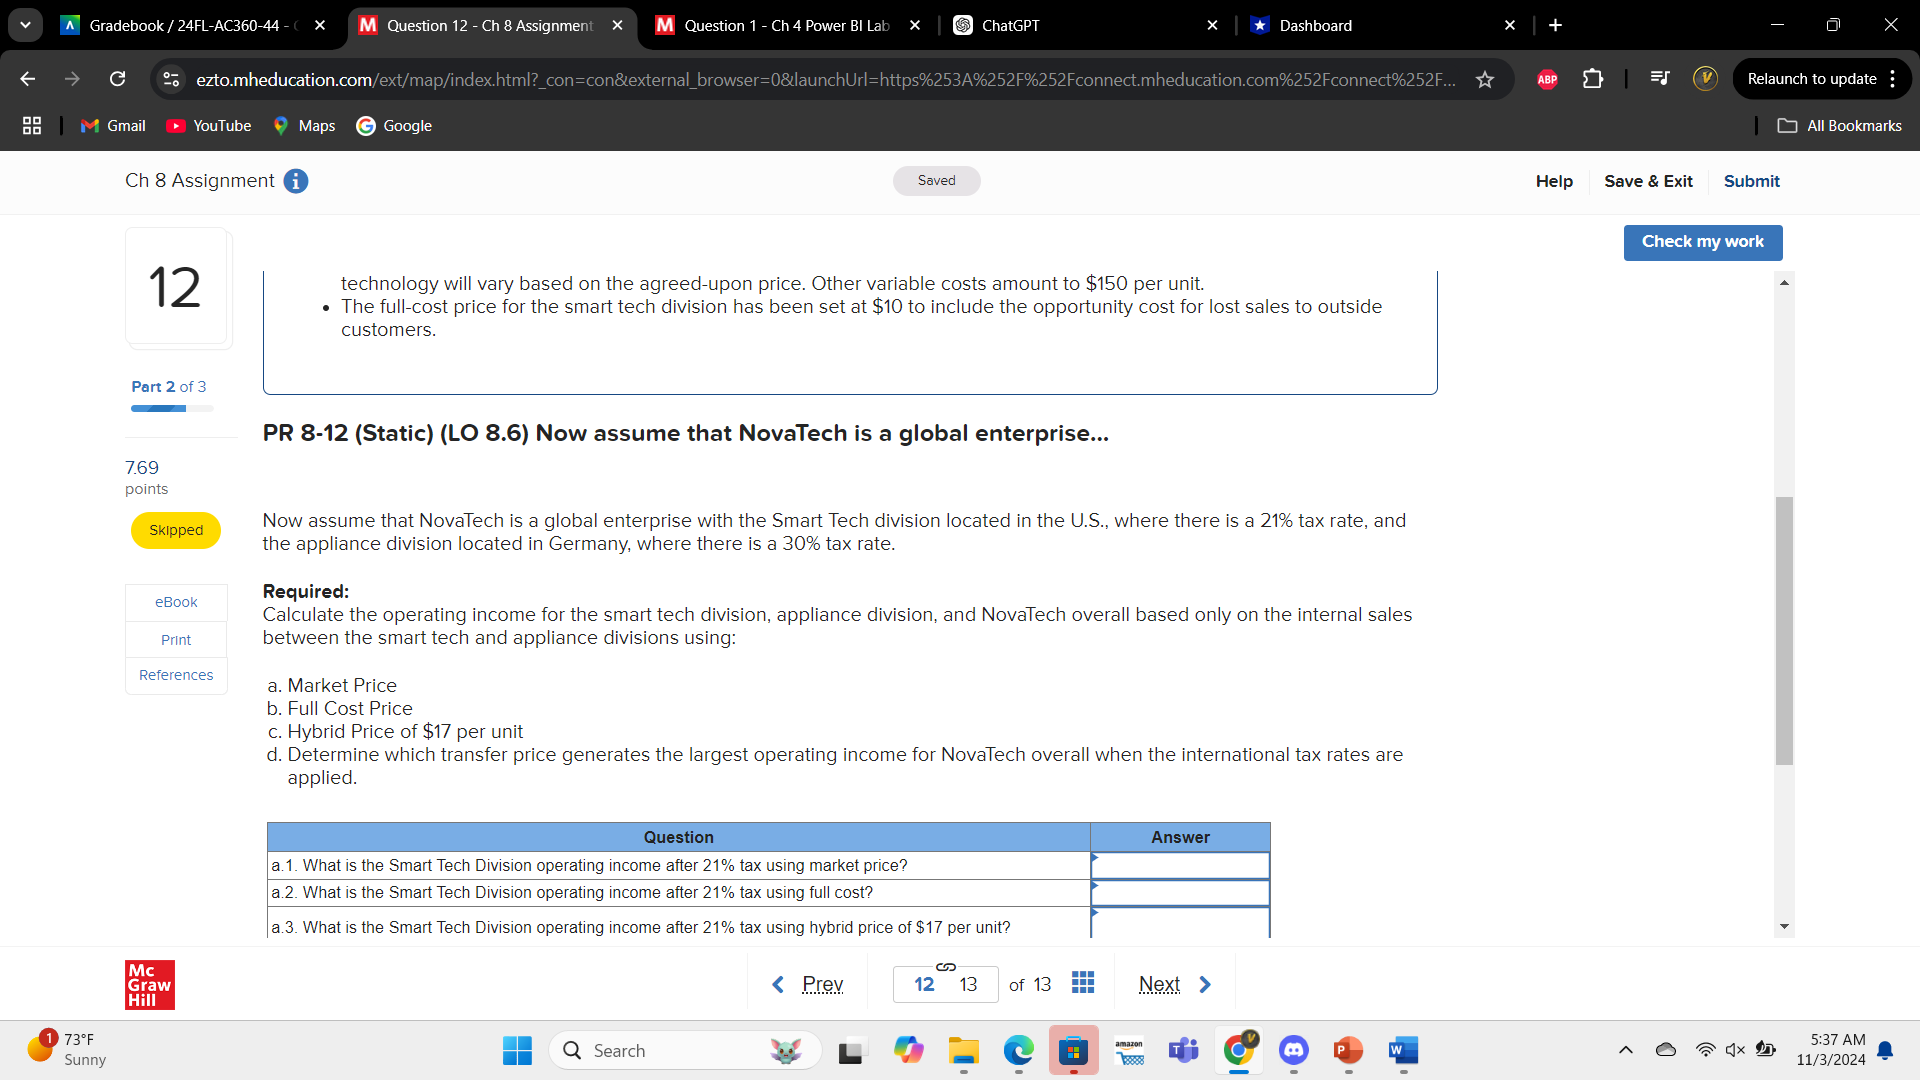Click the Check my work button
Screen dimensions: 1920x1080
click(1702, 242)
